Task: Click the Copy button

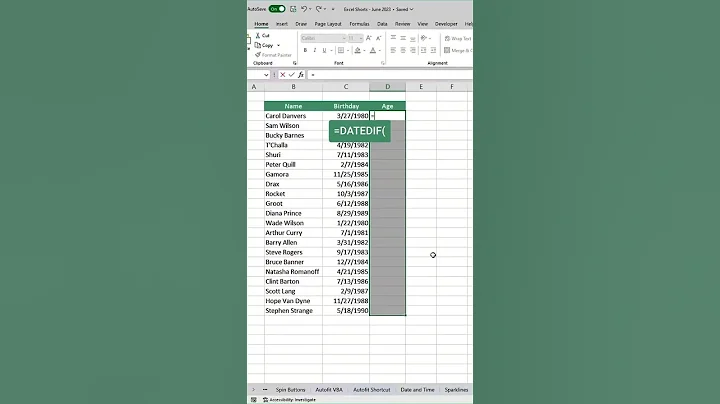Action: click(264, 45)
